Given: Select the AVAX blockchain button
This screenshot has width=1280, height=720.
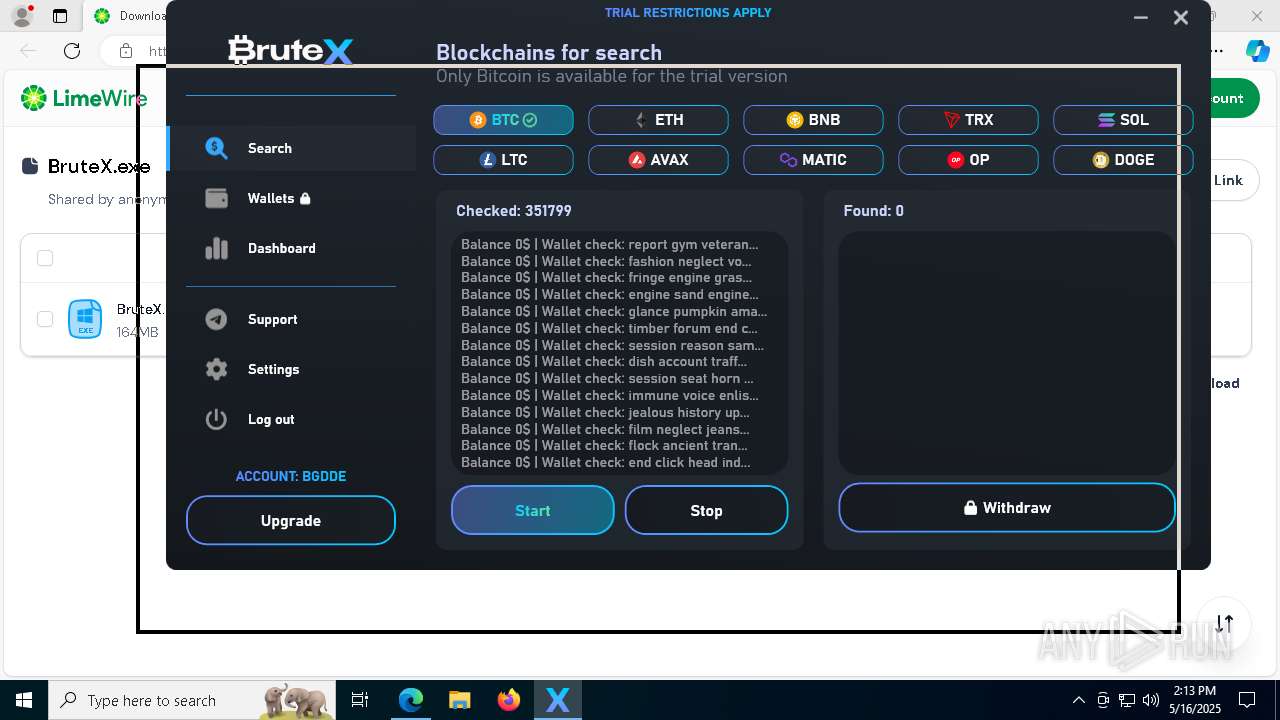Looking at the screenshot, I should click(x=658, y=160).
